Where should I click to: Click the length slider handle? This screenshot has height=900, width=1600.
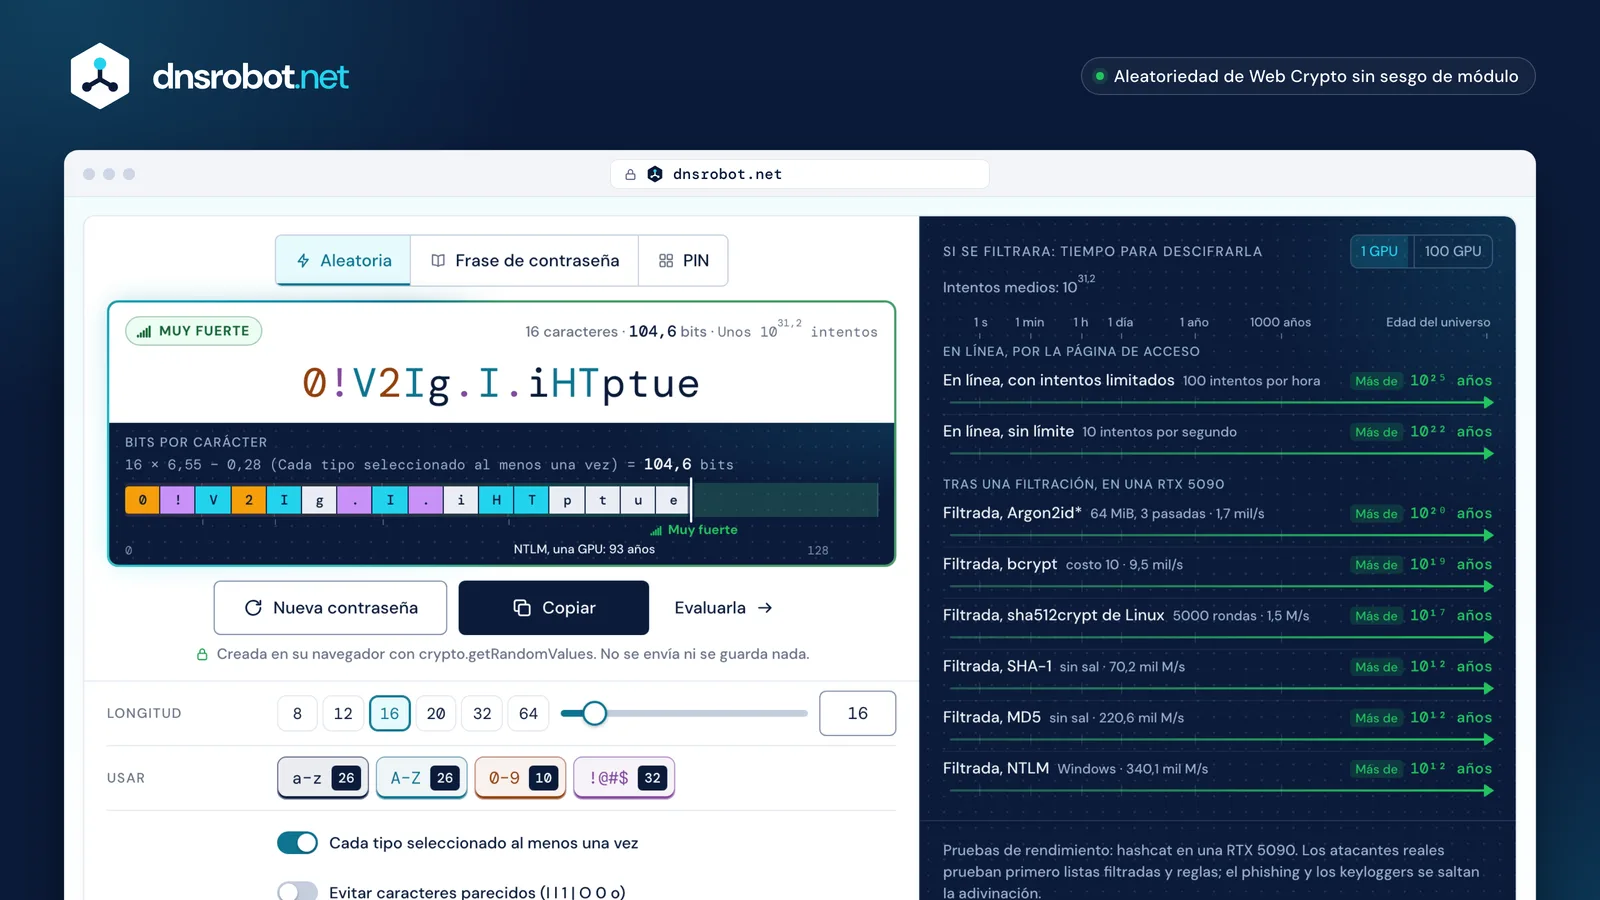point(594,713)
